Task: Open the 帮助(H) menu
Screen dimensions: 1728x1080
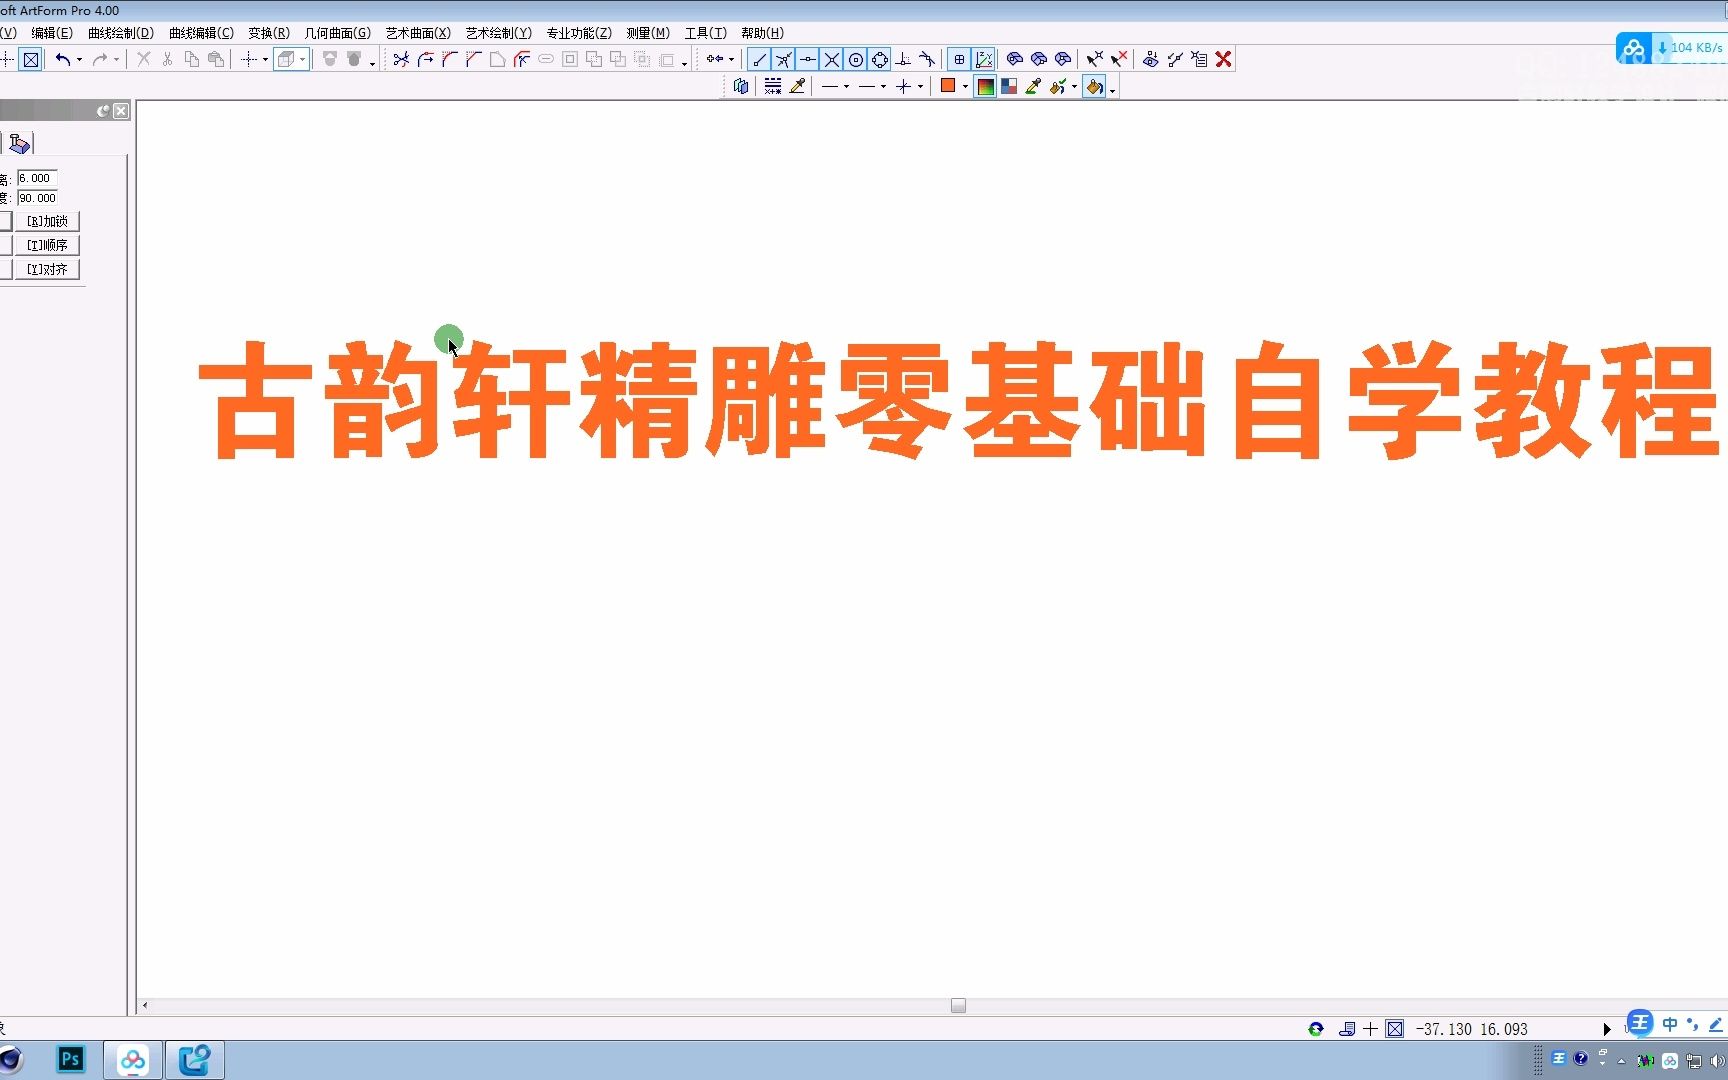Action: pyautogui.click(x=762, y=33)
